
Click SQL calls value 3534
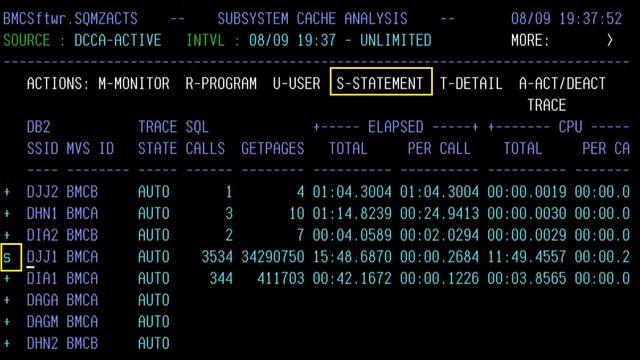coord(217,257)
